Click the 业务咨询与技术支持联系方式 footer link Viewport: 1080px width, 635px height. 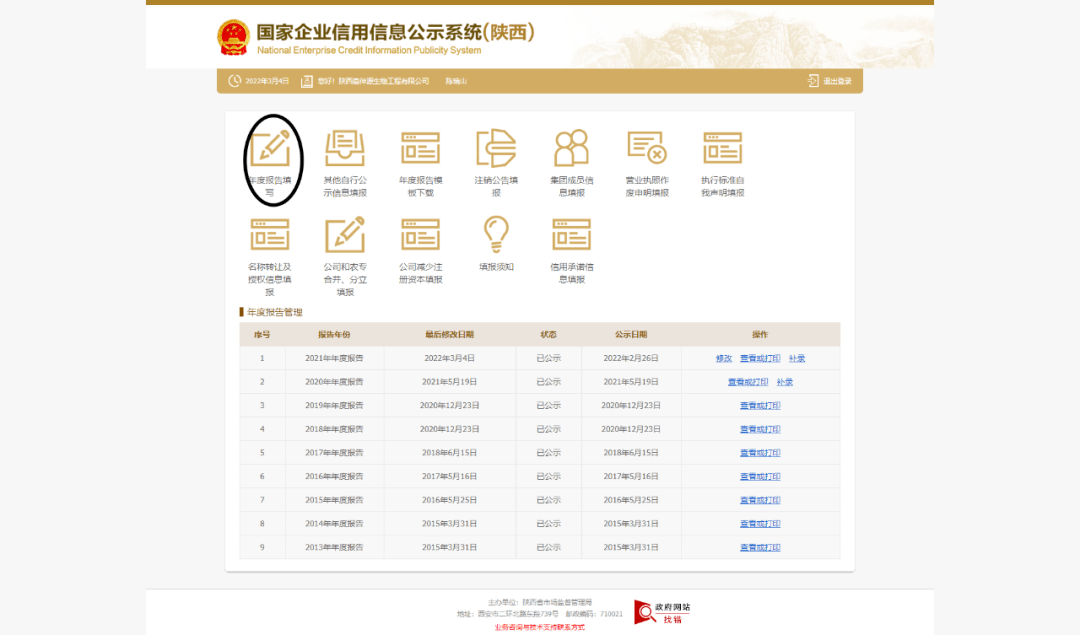click(x=539, y=627)
